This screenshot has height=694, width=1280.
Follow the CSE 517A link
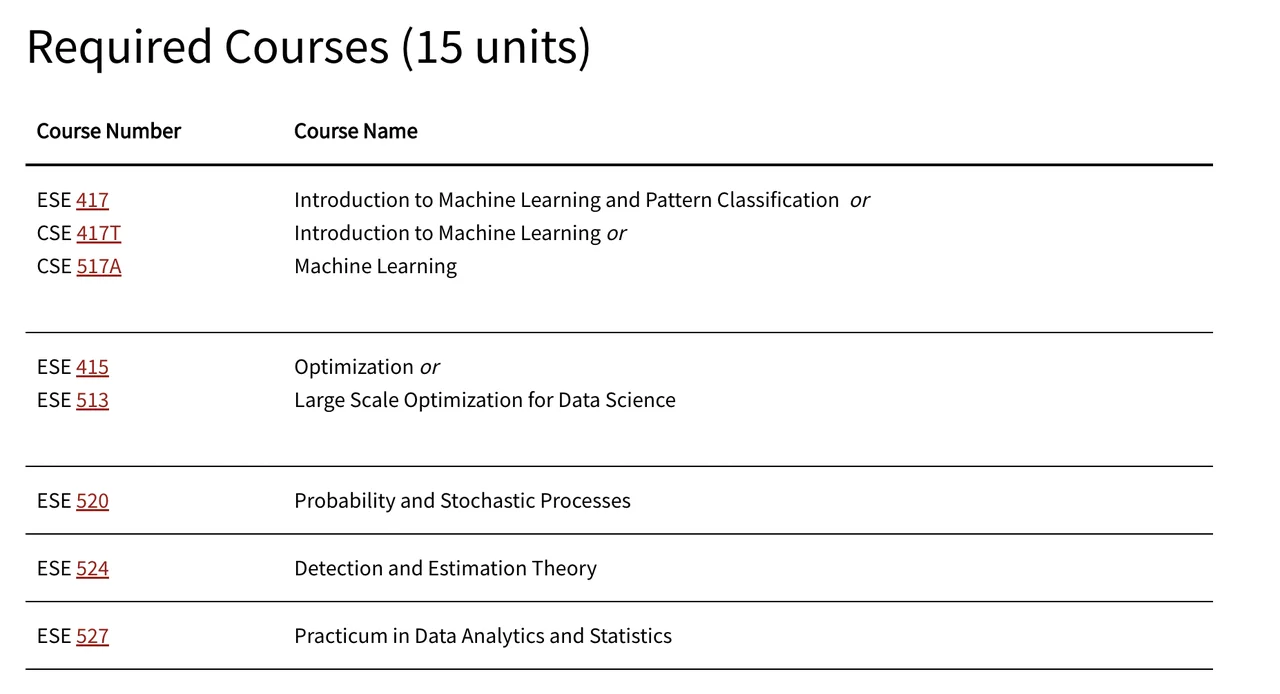tap(98, 266)
